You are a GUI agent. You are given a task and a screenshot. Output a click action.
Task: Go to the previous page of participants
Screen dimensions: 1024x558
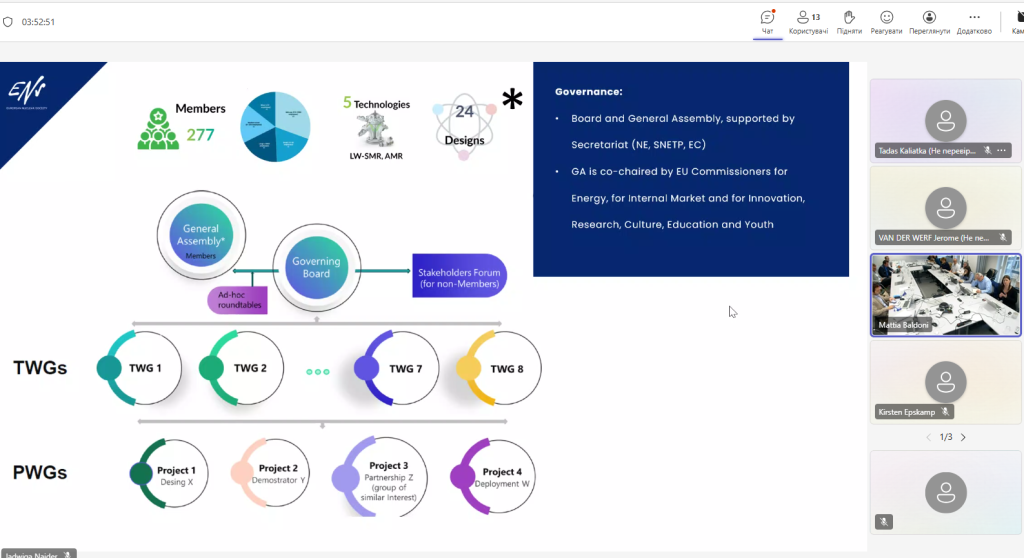click(927, 437)
